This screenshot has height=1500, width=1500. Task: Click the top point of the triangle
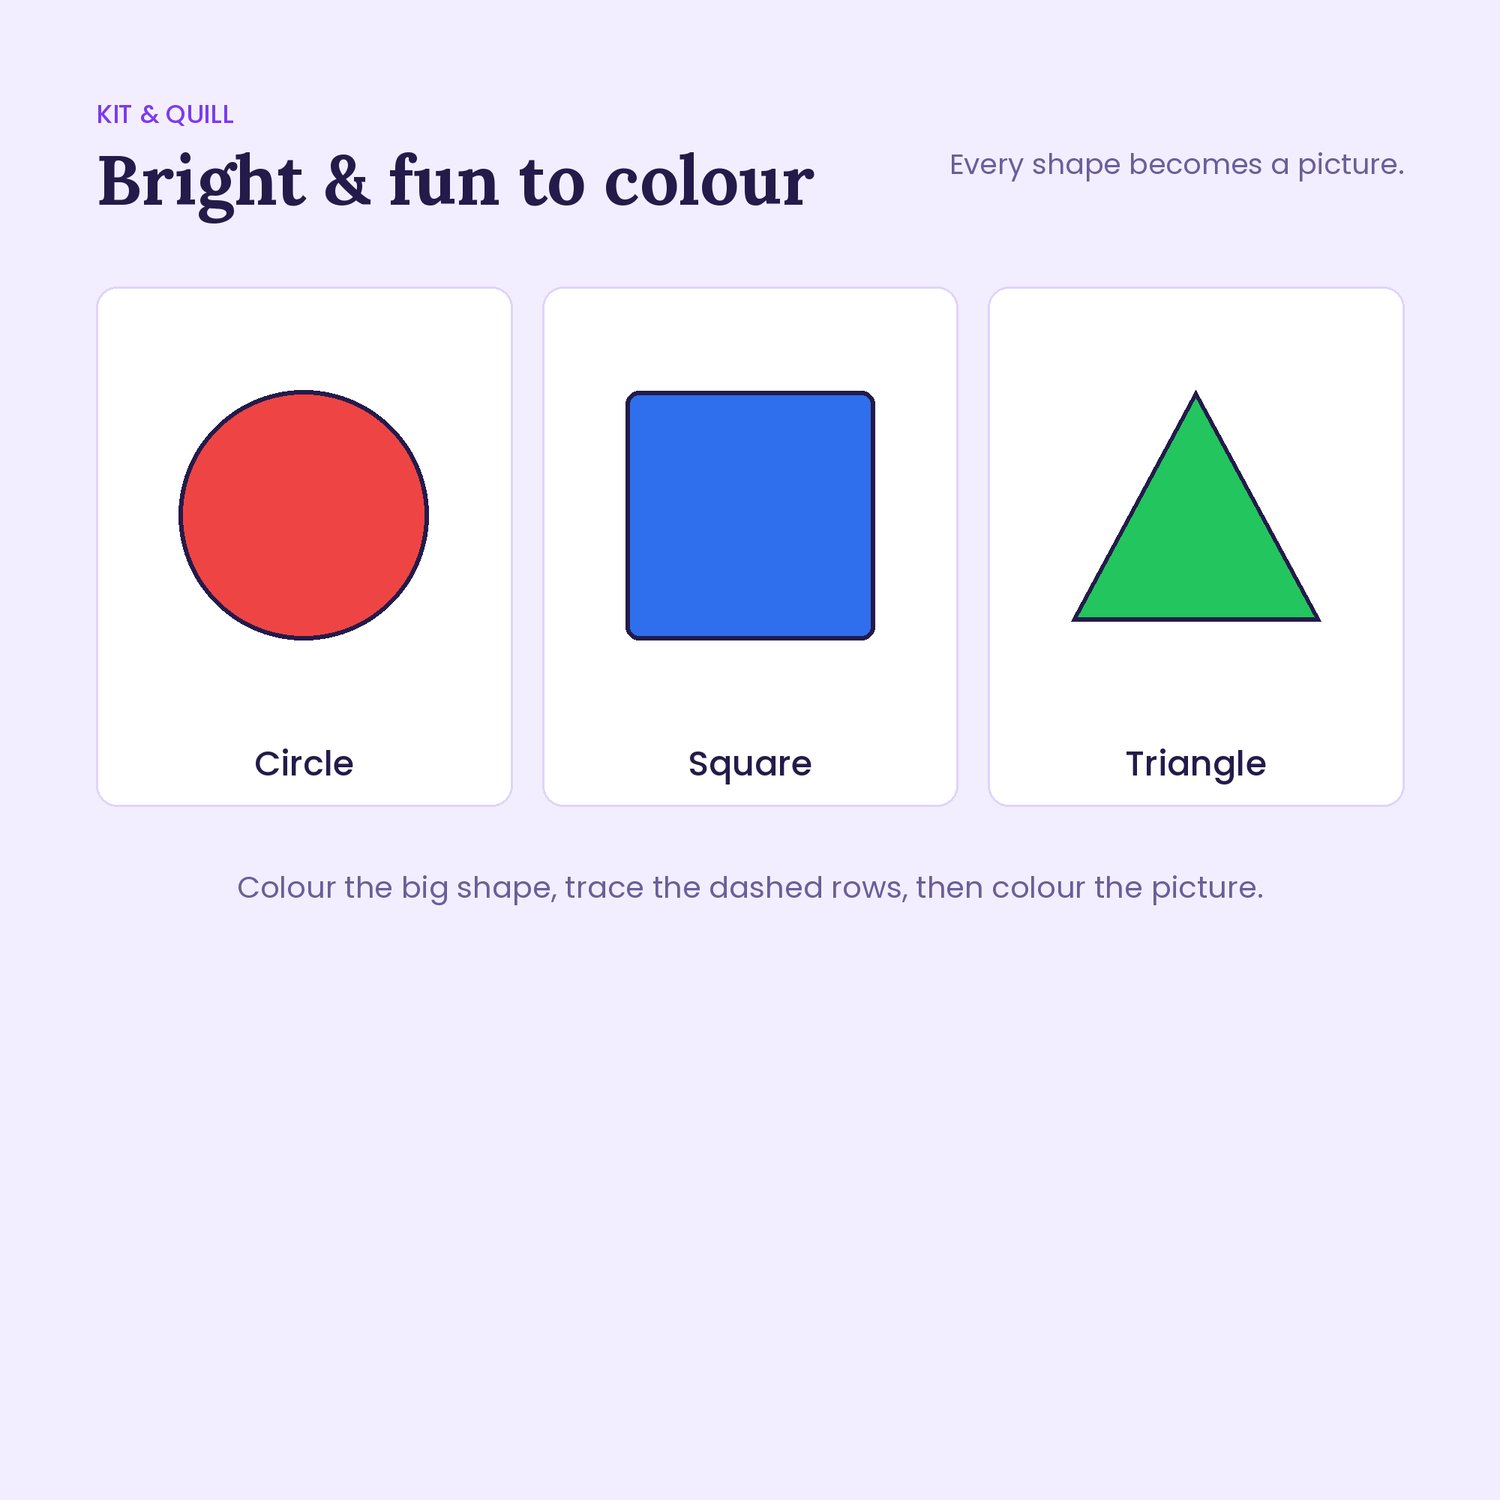(1196, 394)
